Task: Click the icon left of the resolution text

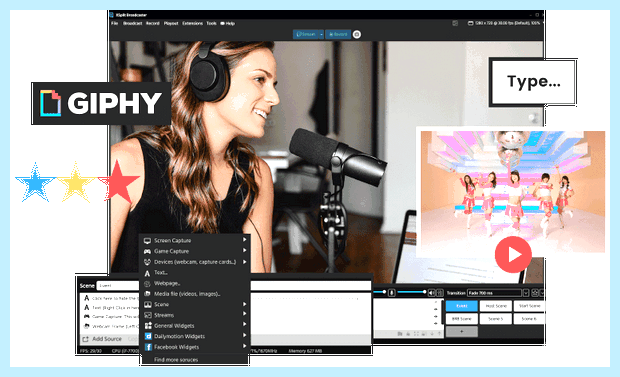Action: point(470,23)
